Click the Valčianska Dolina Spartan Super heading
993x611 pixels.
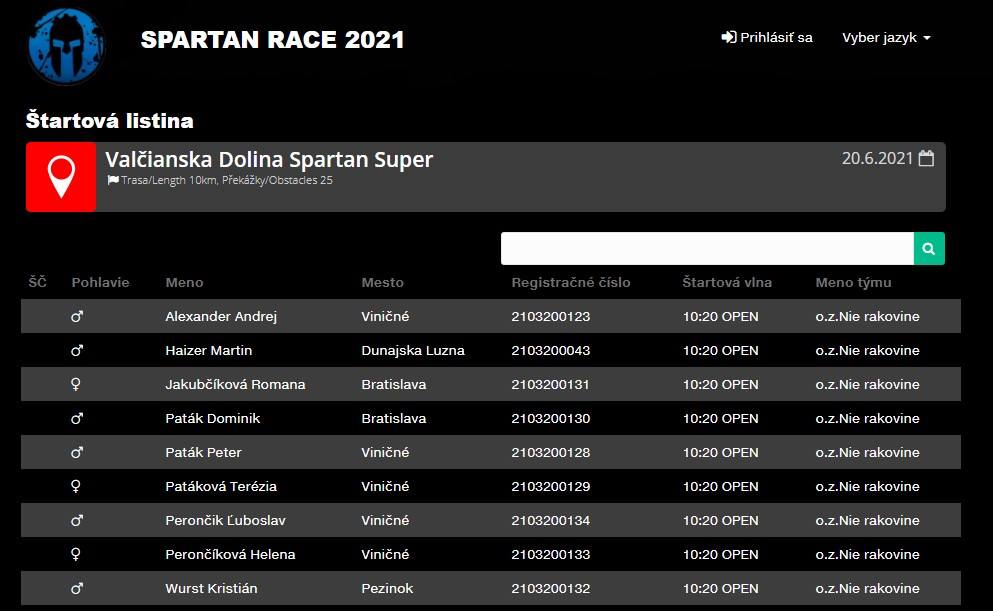point(269,159)
